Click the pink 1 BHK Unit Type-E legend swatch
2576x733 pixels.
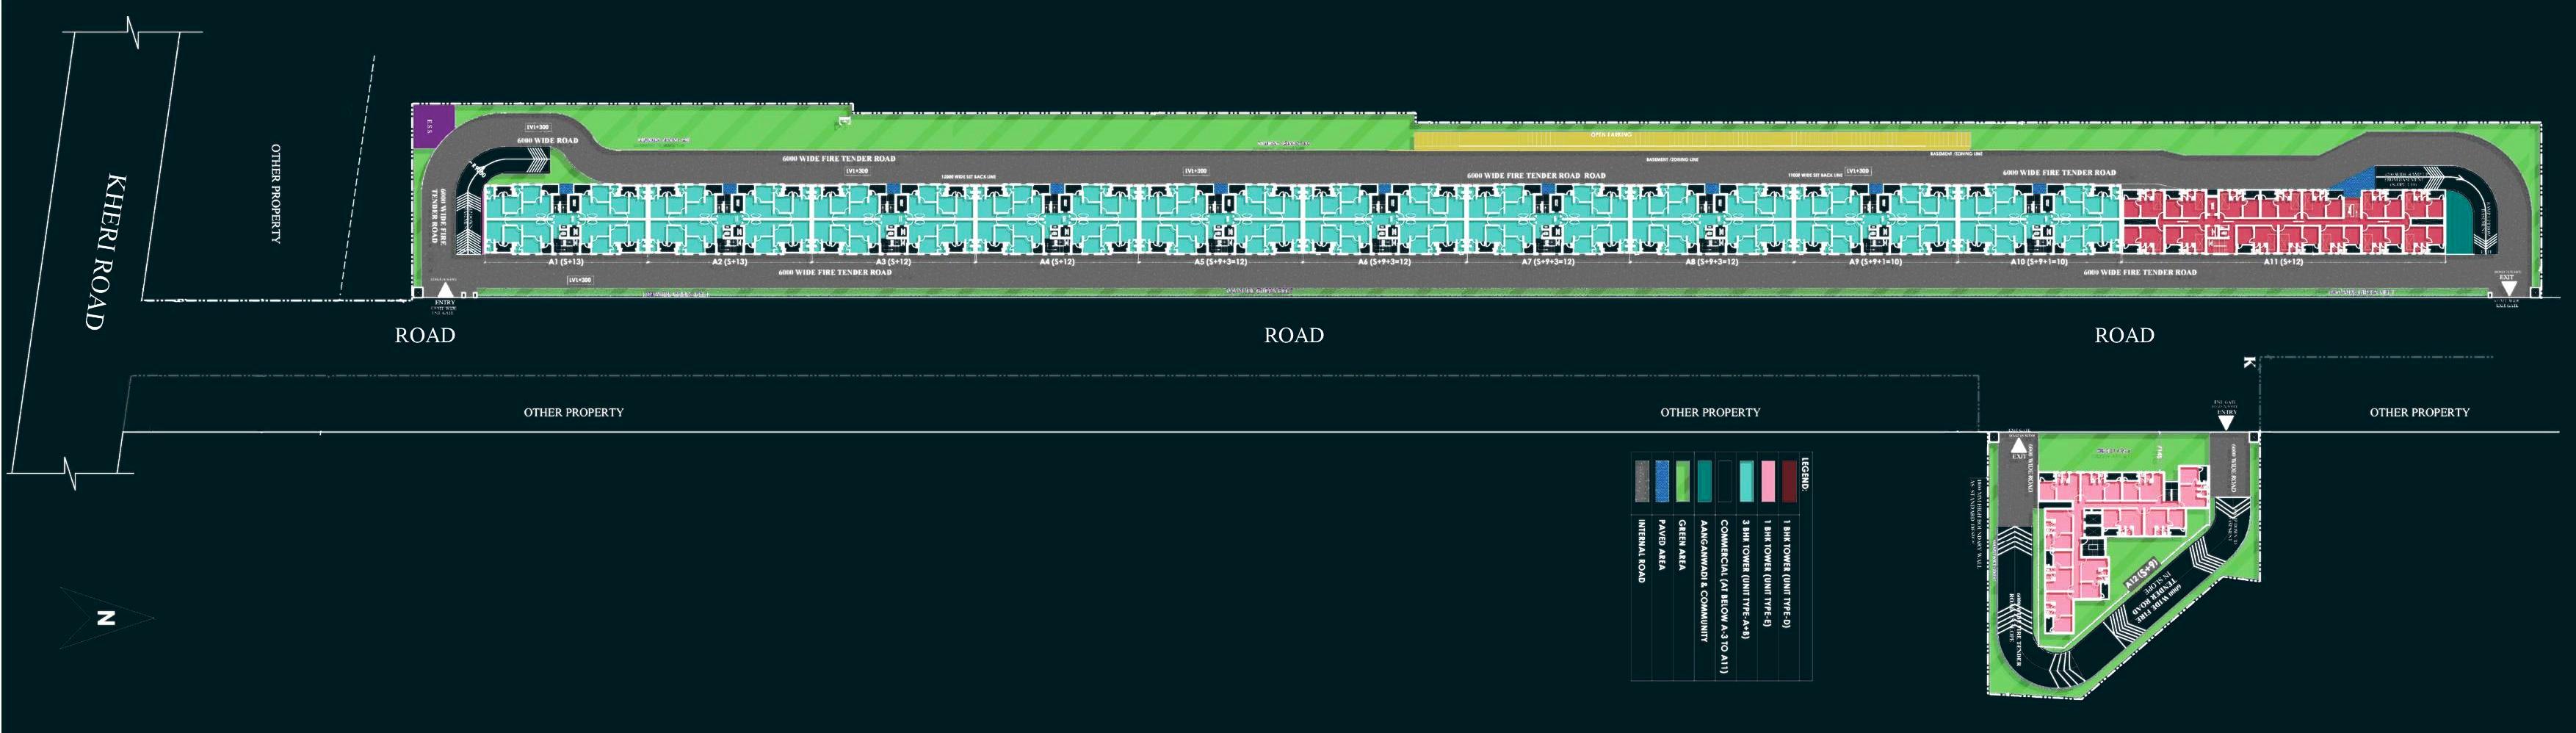pyautogui.click(x=1768, y=480)
